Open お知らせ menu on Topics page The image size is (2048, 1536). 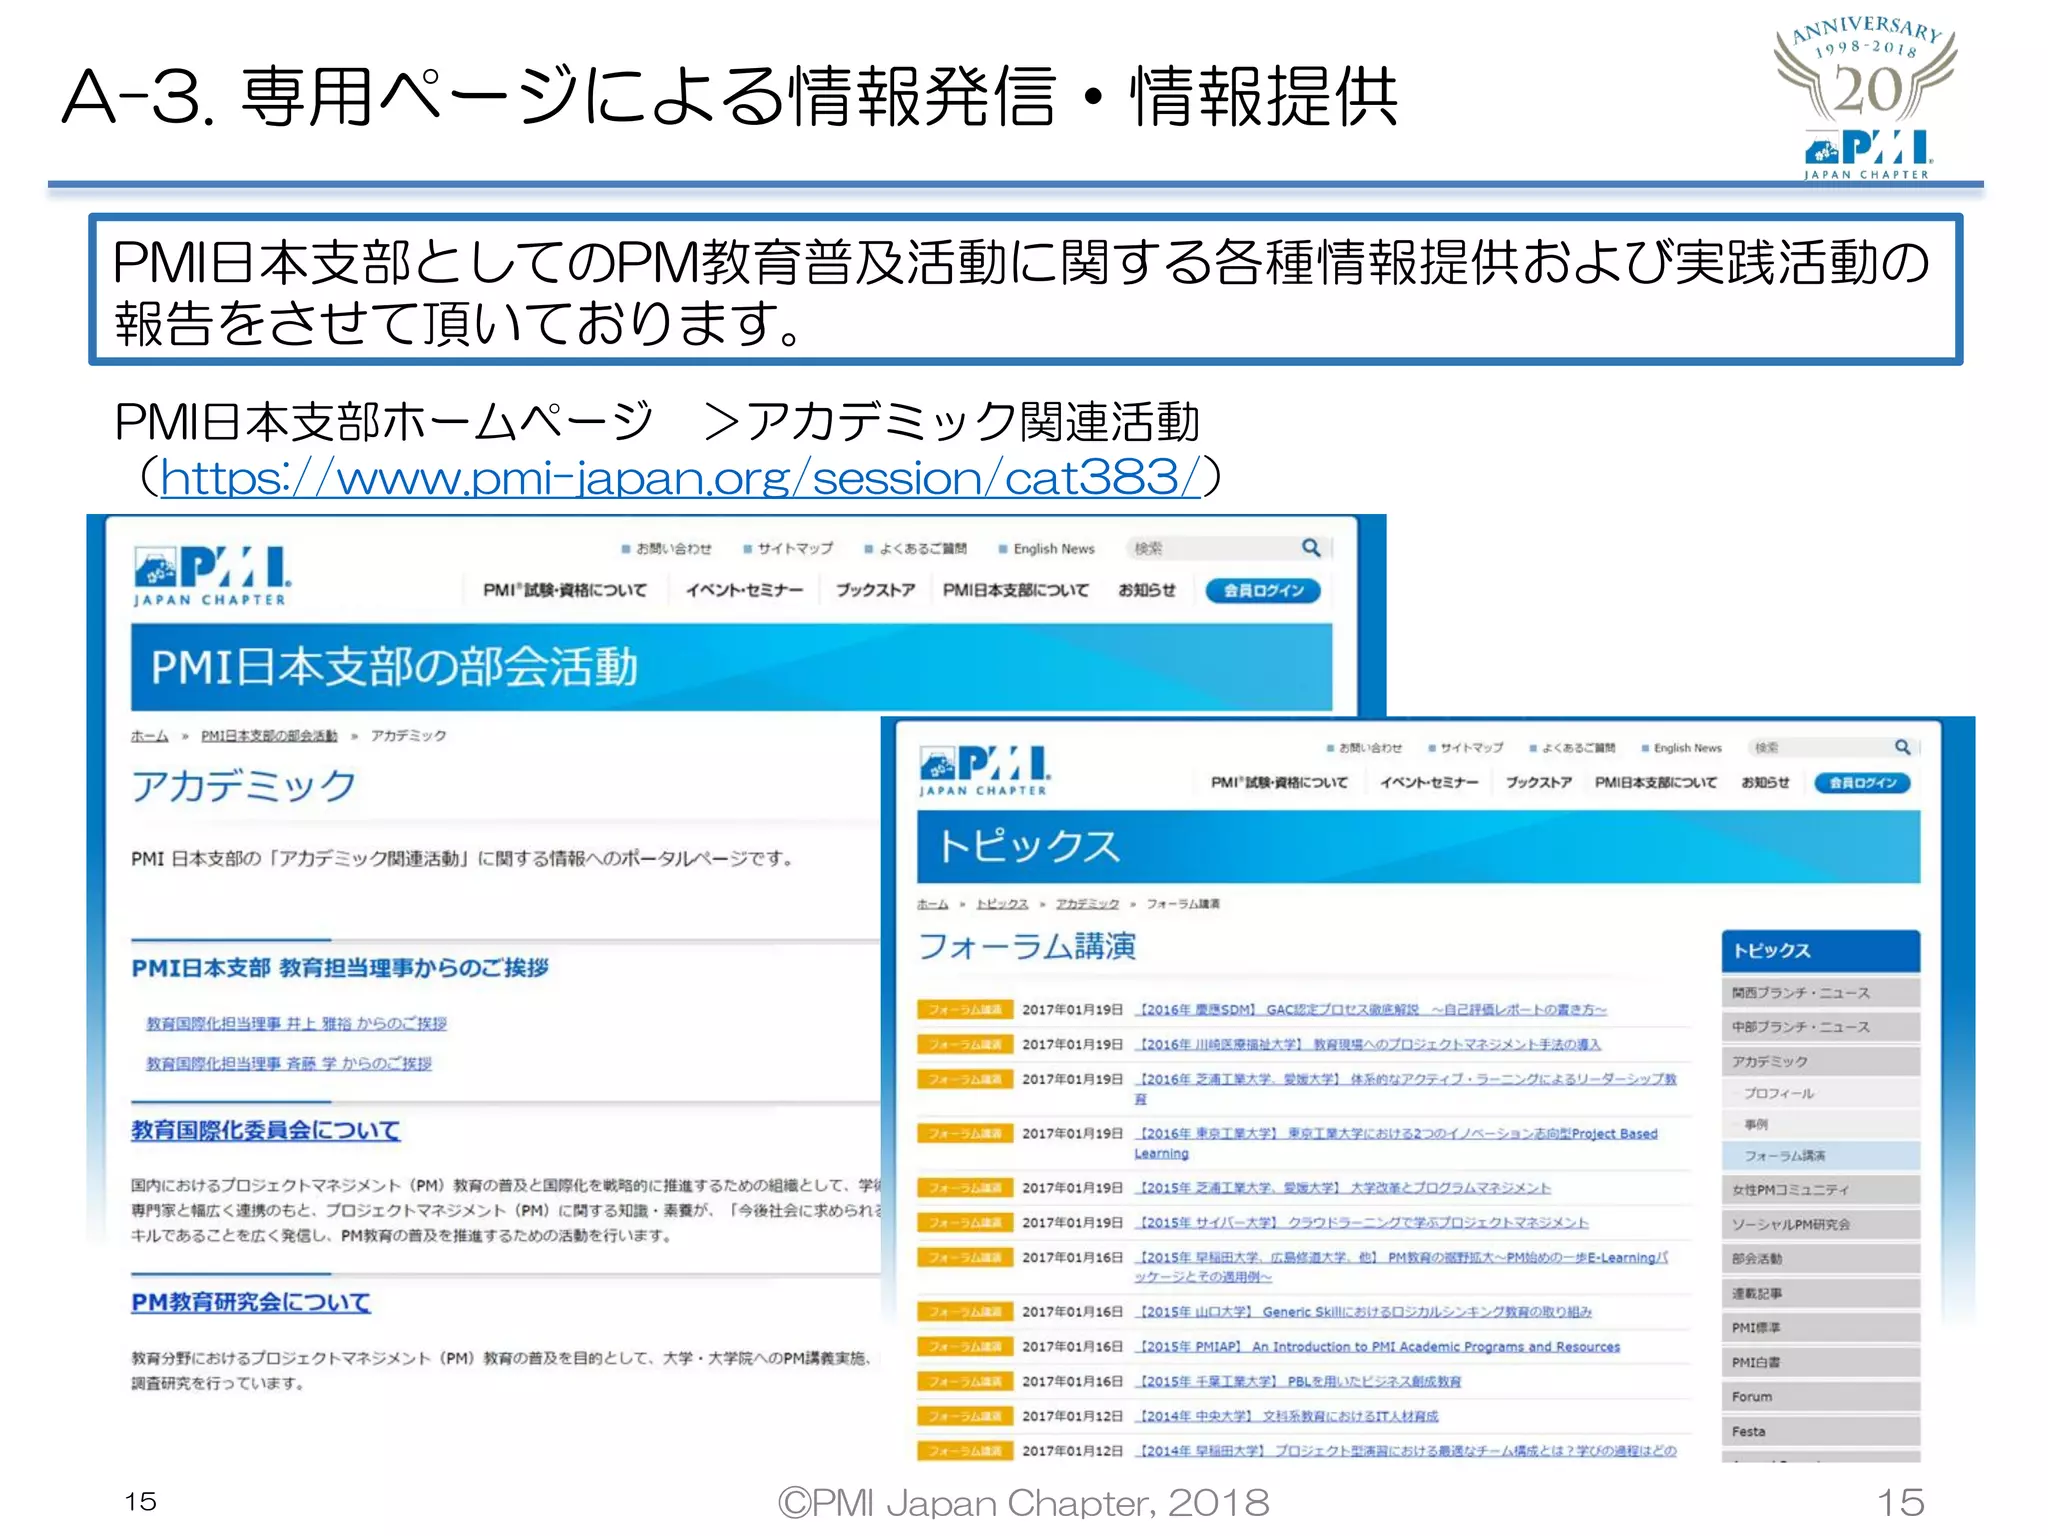coord(1765,782)
